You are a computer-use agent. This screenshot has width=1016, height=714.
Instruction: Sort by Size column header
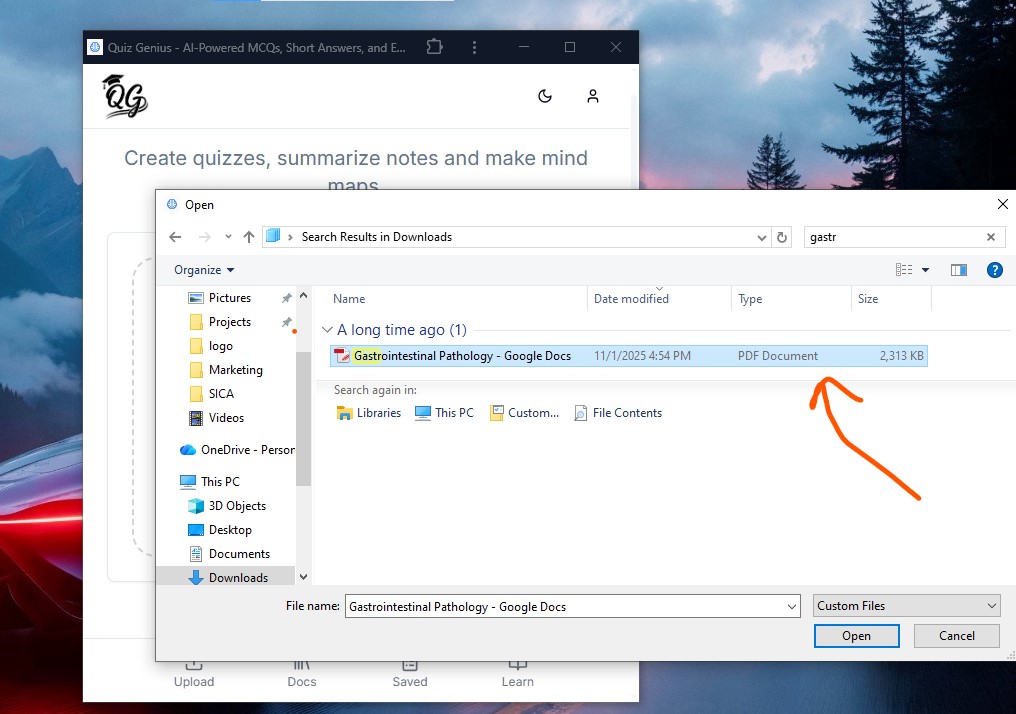click(868, 299)
